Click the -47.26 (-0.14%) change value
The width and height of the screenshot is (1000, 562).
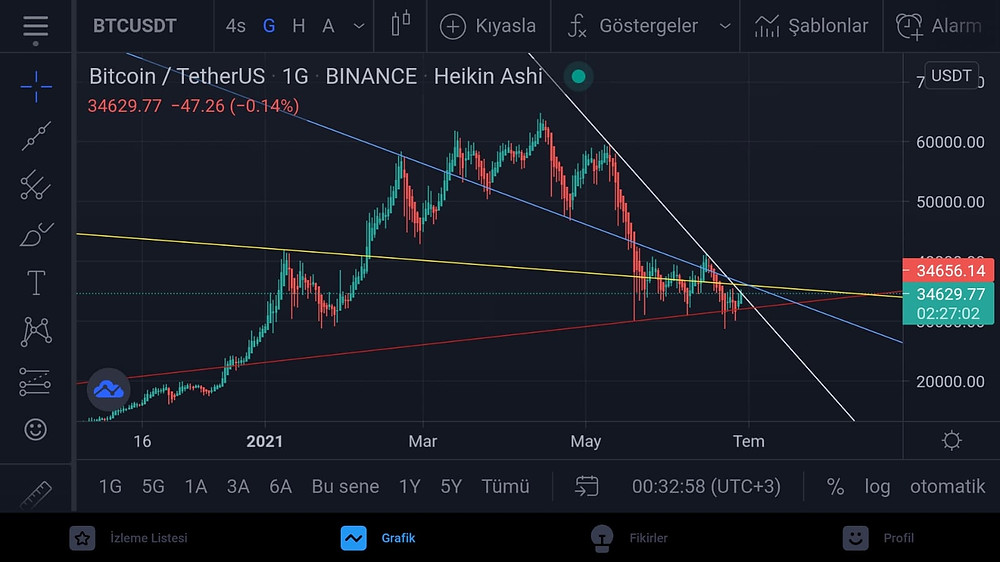pyautogui.click(x=235, y=106)
